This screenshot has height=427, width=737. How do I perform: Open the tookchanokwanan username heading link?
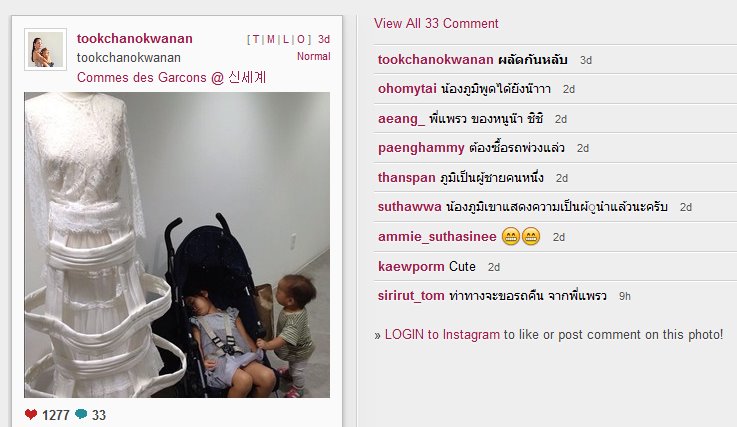click(135, 39)
